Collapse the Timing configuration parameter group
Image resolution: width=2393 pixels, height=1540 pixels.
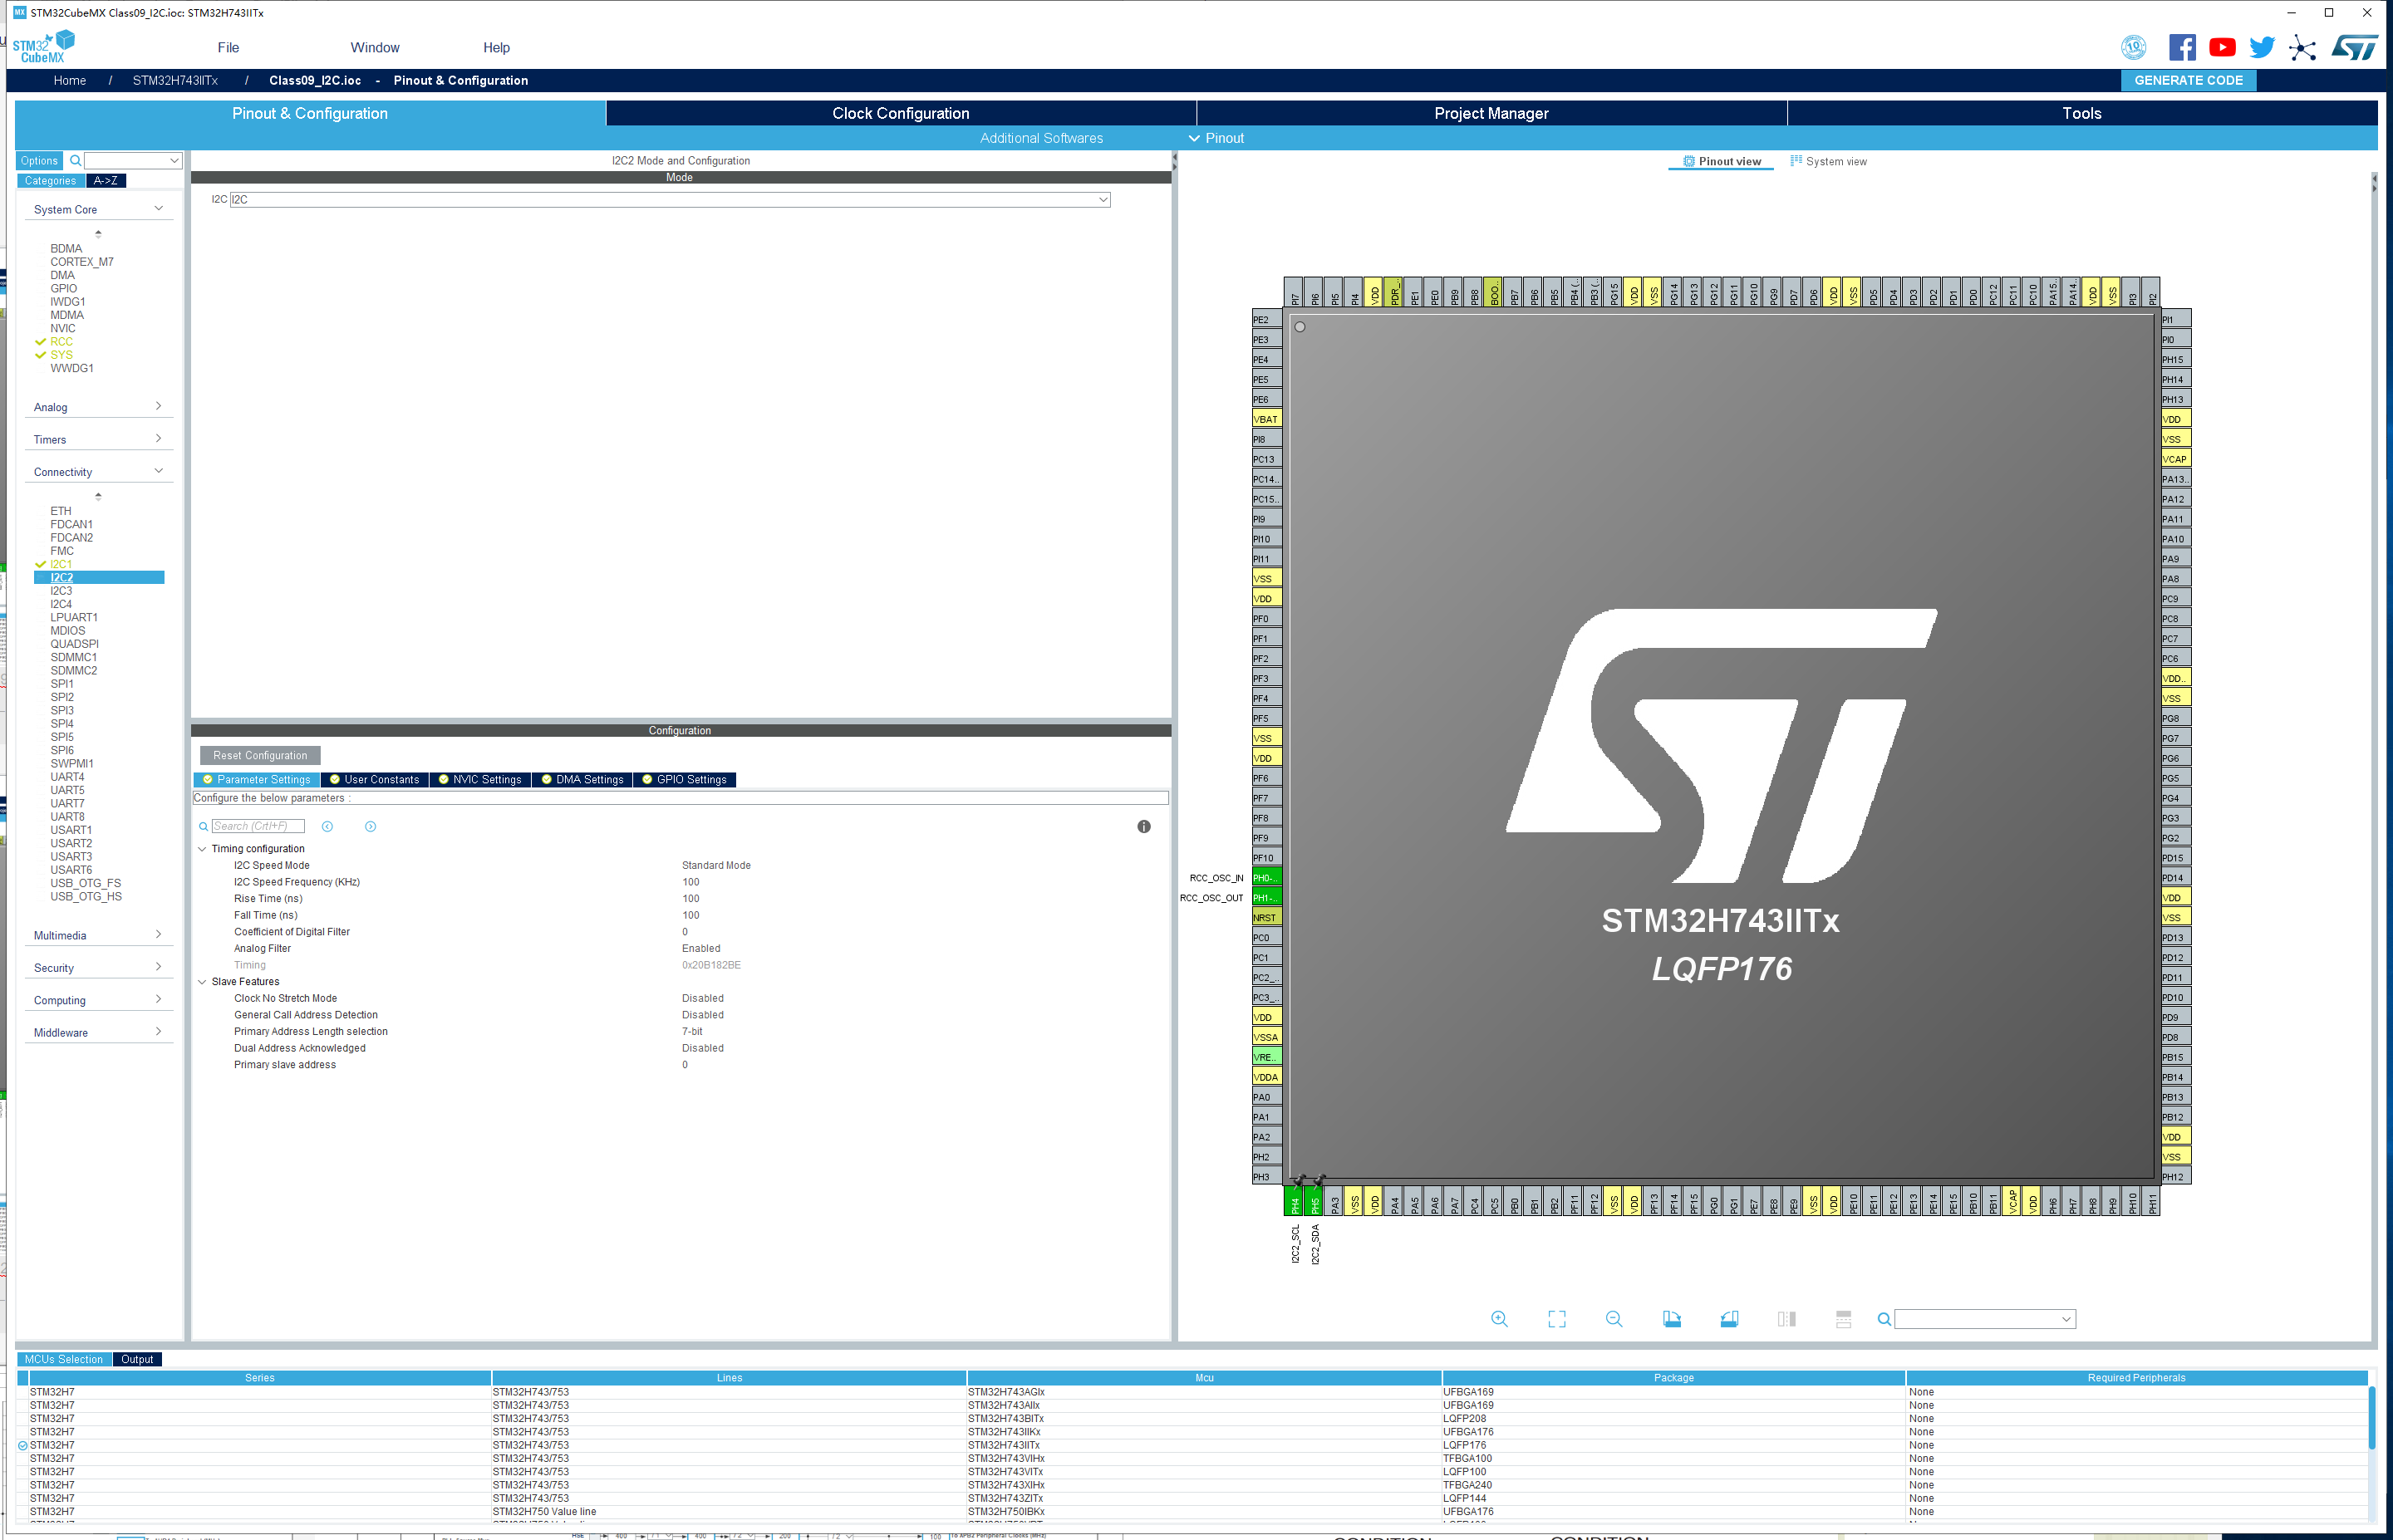click(203, 848)
